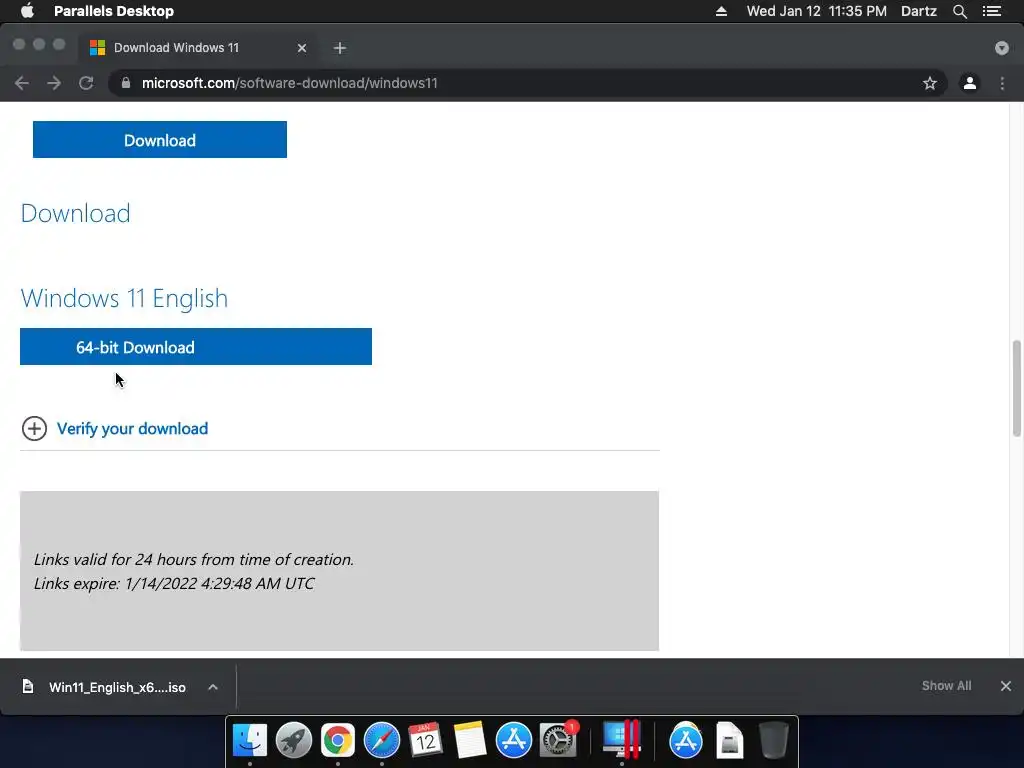Screen dimensions: 1024x768
Task: Open Notes from the dock
Action: tap(470, 740)
